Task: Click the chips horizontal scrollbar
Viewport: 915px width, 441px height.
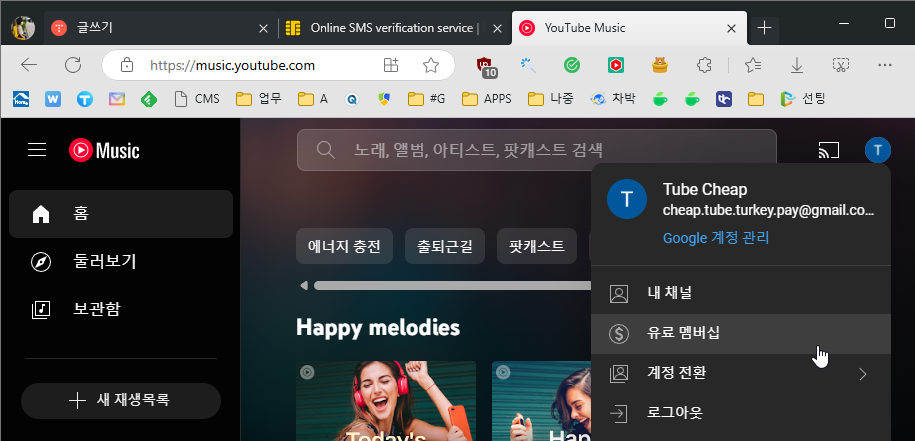Action: pos(452,285)
